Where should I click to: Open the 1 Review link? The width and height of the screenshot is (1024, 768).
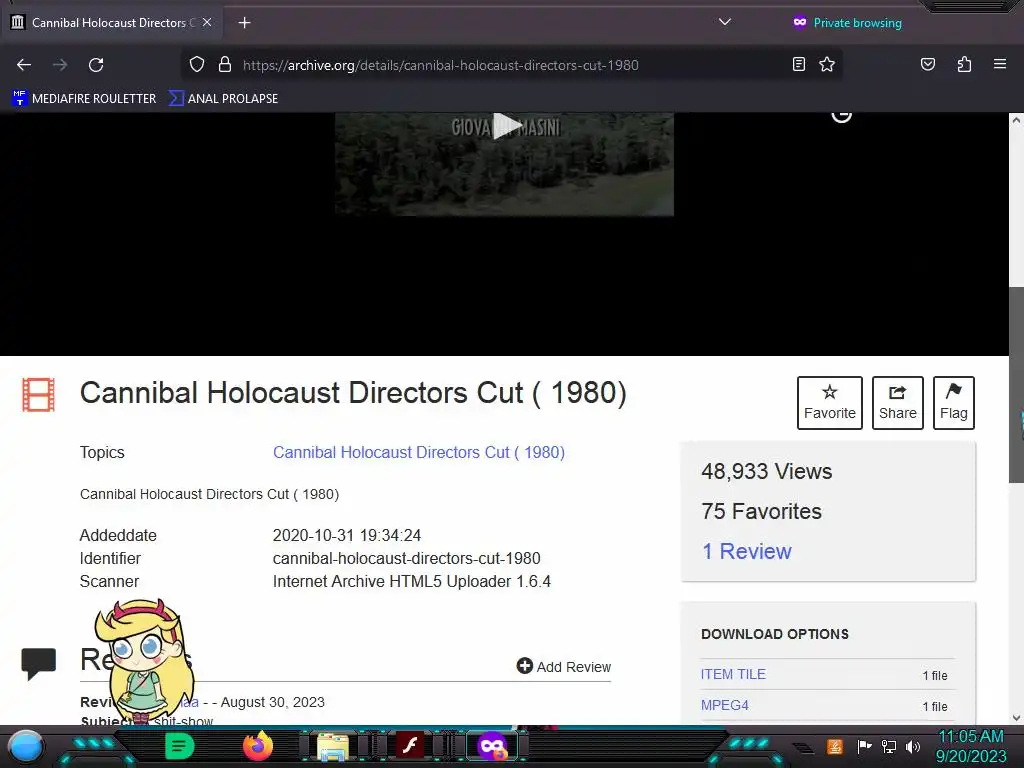[x=746, y=551]
